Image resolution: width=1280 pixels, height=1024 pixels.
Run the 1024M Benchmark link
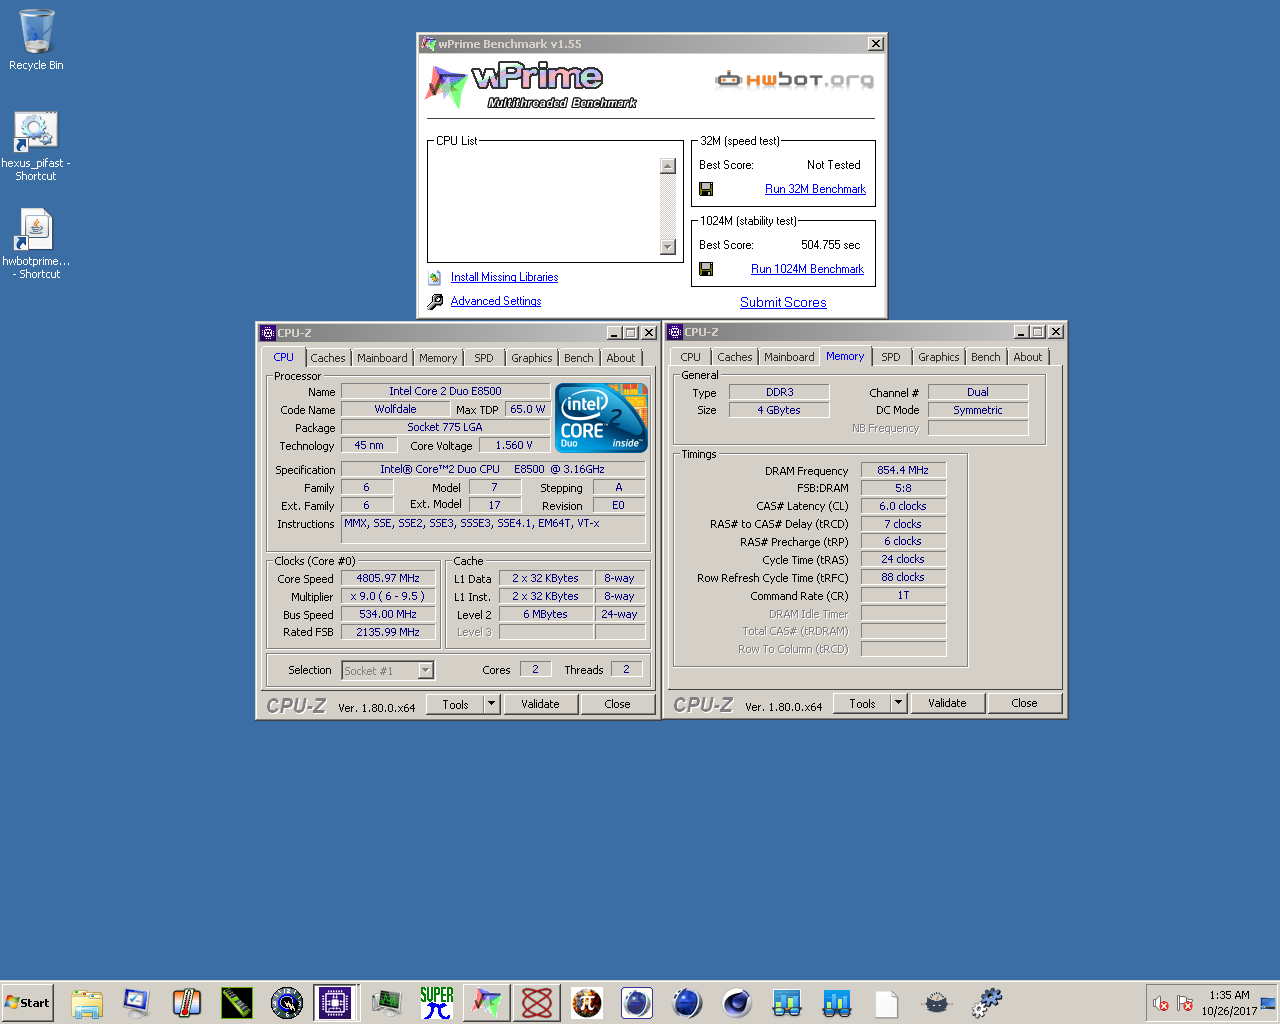coord(807,269)
